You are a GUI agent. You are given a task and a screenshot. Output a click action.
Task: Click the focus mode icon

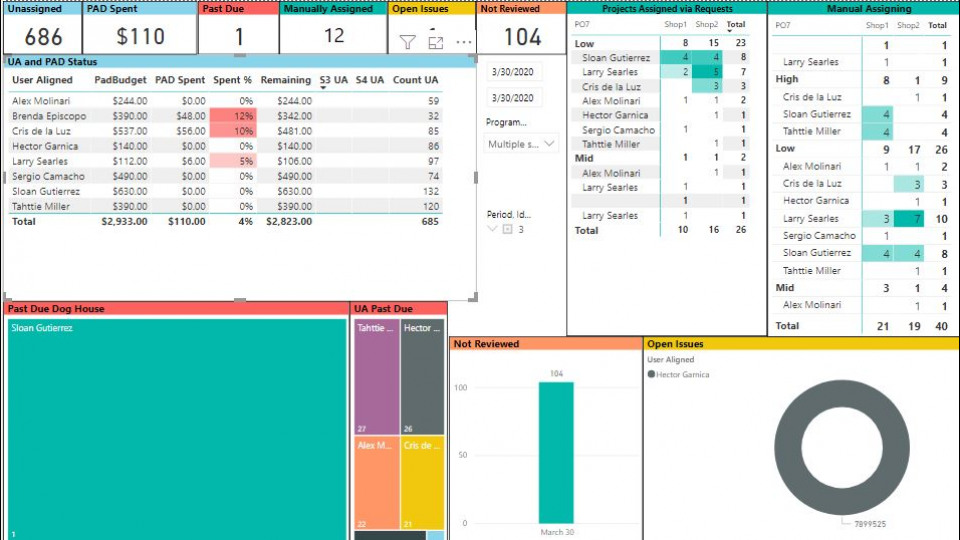[436, 42]
